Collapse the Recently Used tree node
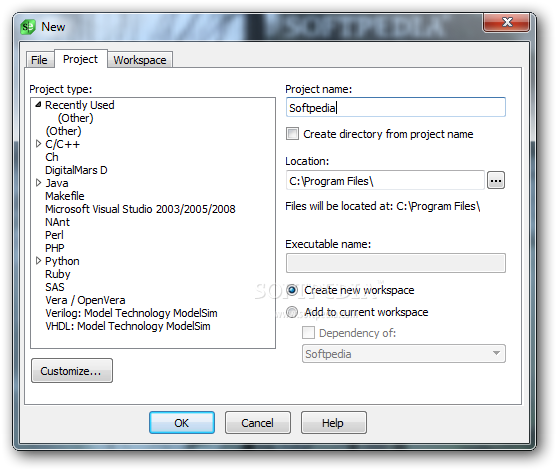This screenshot has width=557, height=471. click(x=38, y=104)
